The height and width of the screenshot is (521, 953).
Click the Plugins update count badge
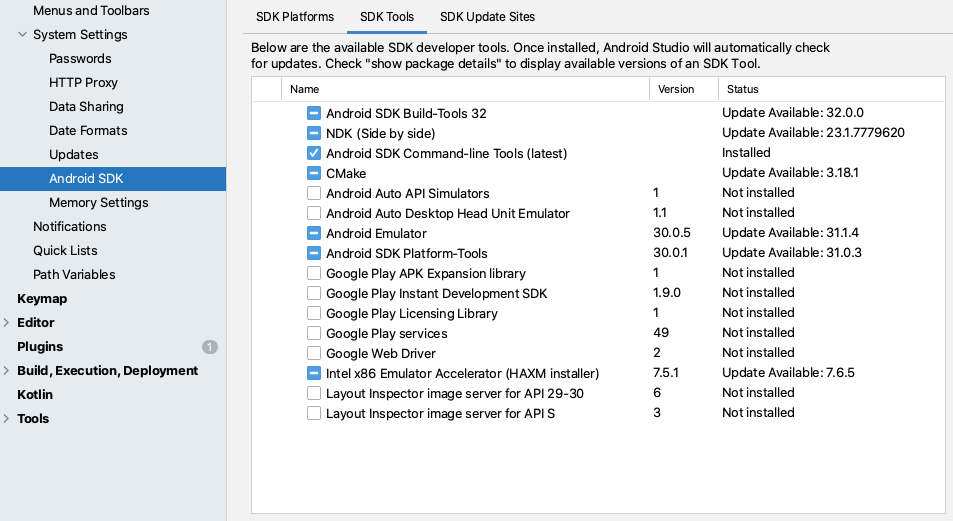coord(210,347)
